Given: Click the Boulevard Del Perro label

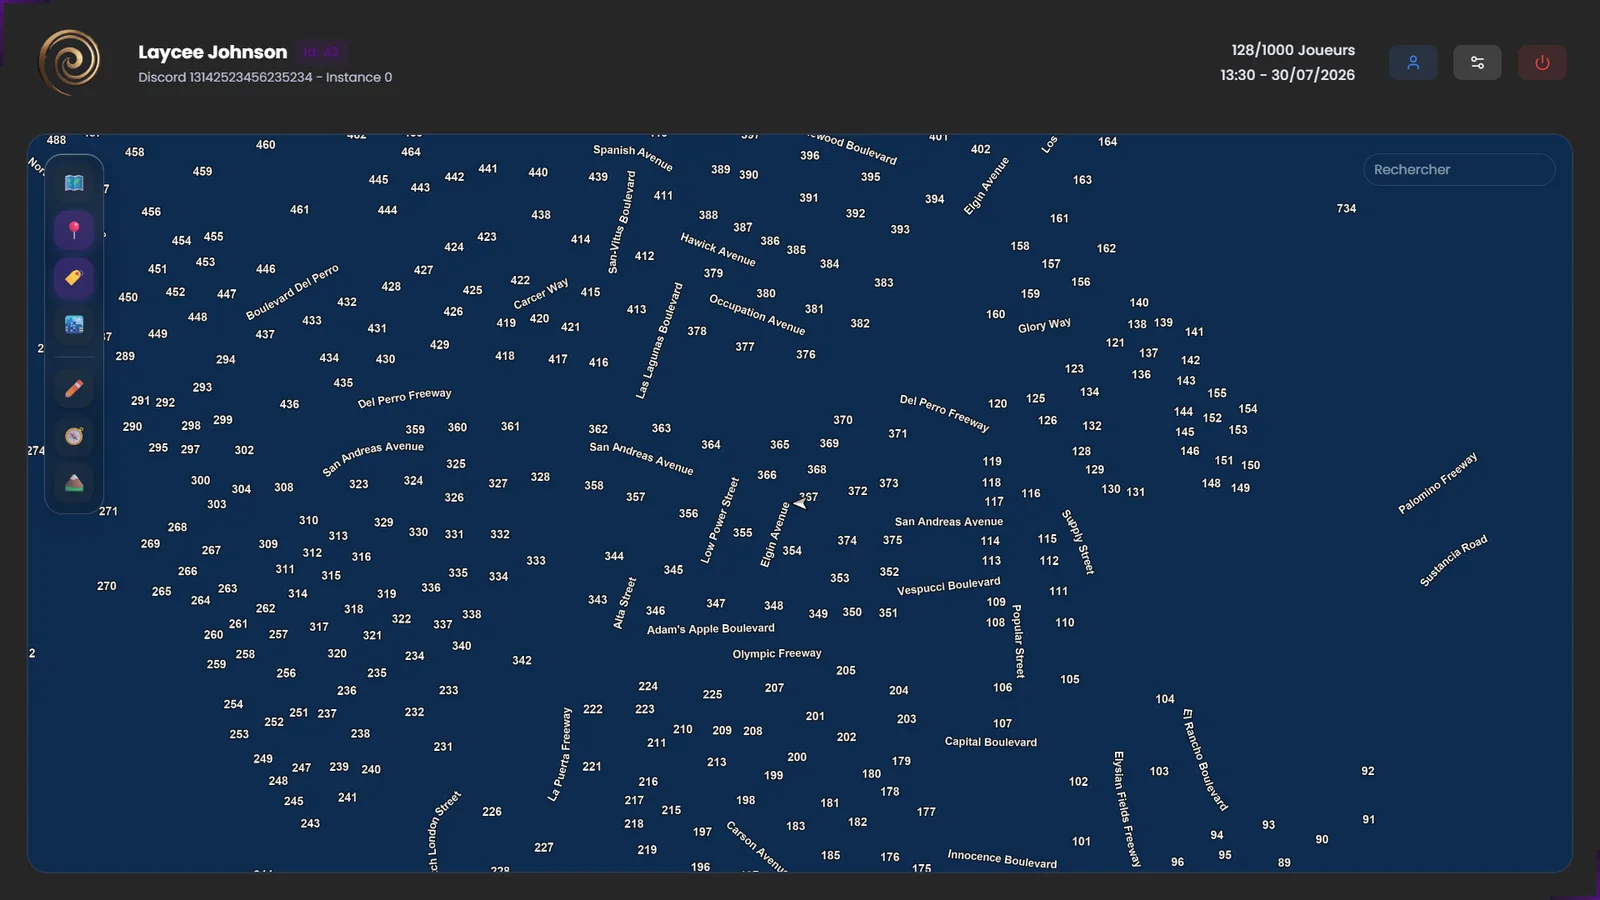Looking at the screenshot, I should (x=292, y=292).
